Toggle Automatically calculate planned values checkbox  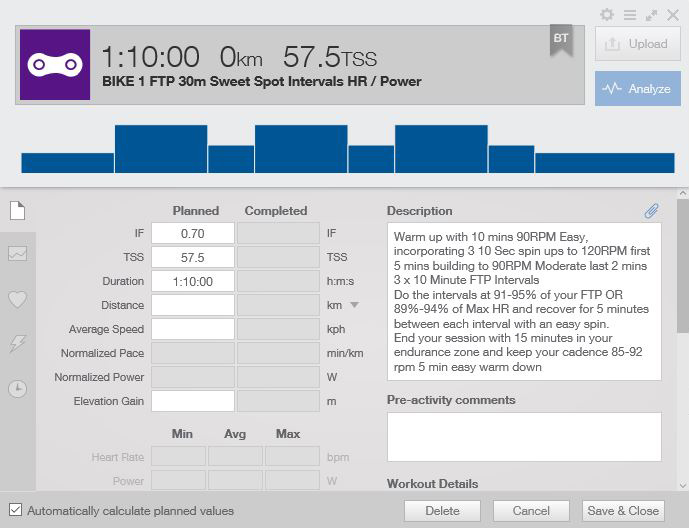point(15,510)
